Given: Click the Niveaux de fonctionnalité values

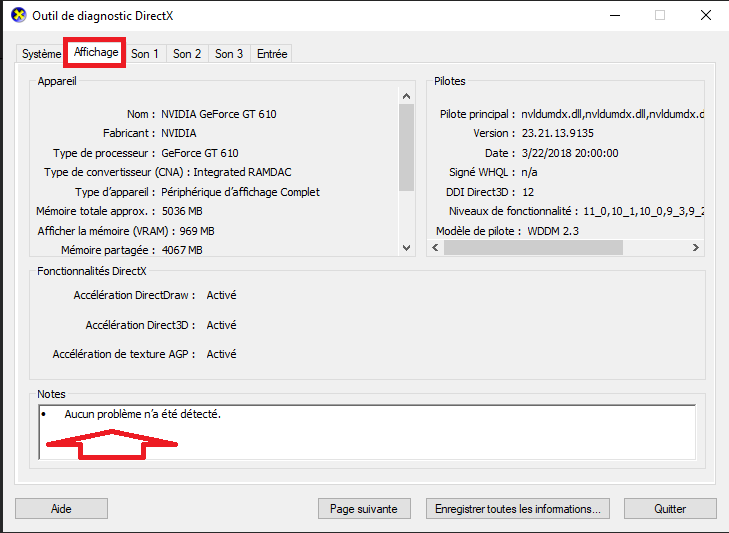Looking at the screenshot, I should (644, 212).
